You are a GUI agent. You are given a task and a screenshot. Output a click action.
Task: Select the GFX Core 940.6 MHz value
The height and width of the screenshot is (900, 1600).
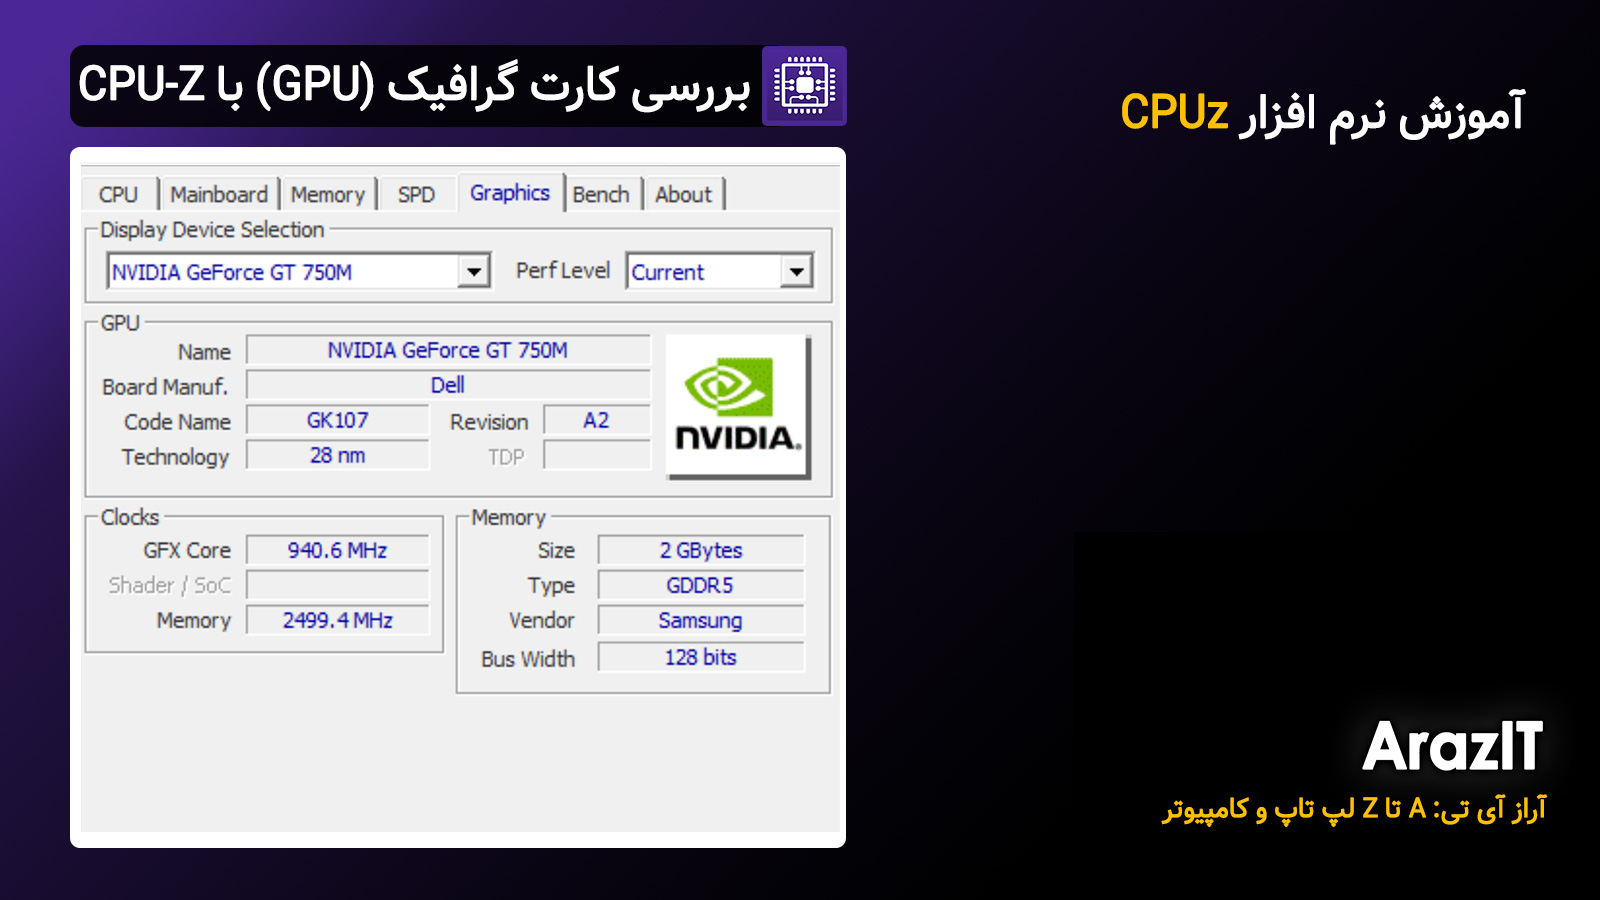coord(338,550)
